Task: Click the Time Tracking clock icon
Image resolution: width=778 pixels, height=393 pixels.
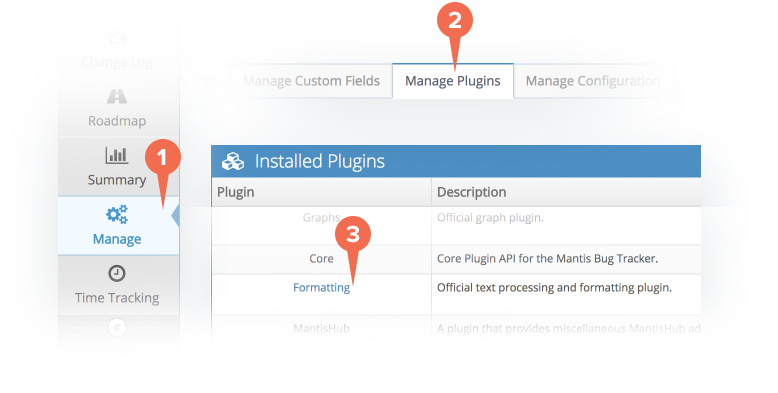Action: (x=117, y=273)
